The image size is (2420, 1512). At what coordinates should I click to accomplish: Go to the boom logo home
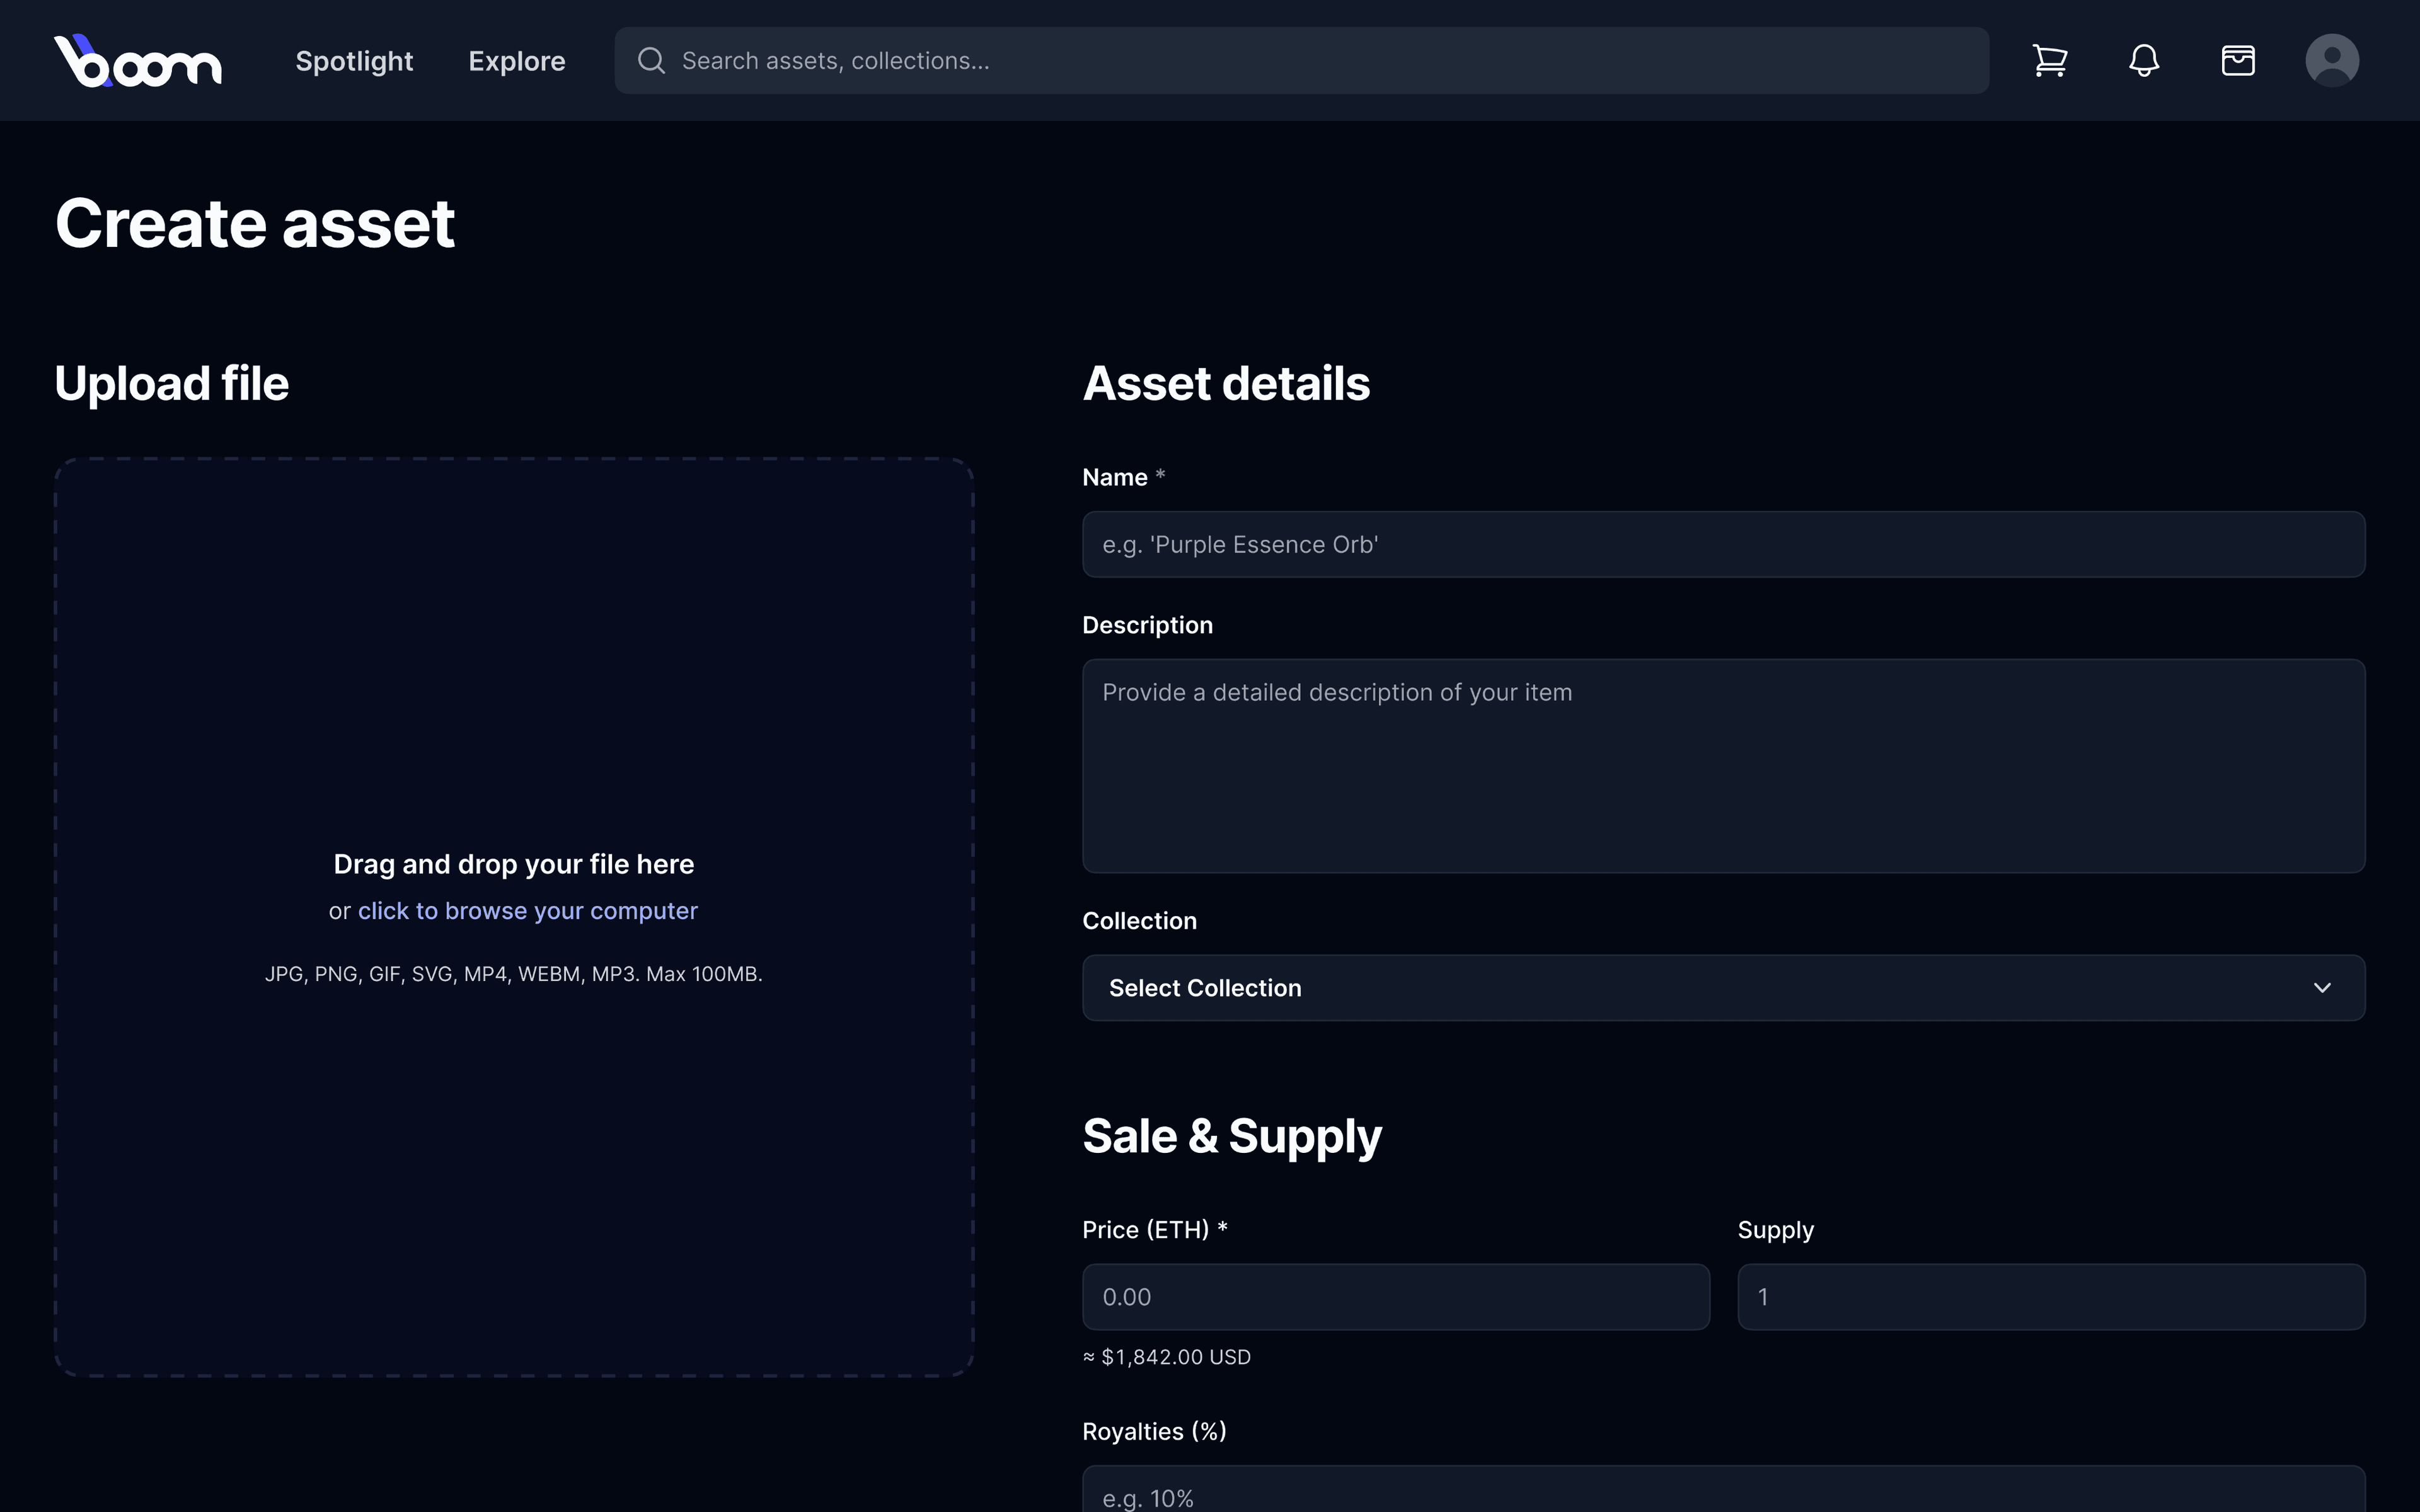pos(138,60)
